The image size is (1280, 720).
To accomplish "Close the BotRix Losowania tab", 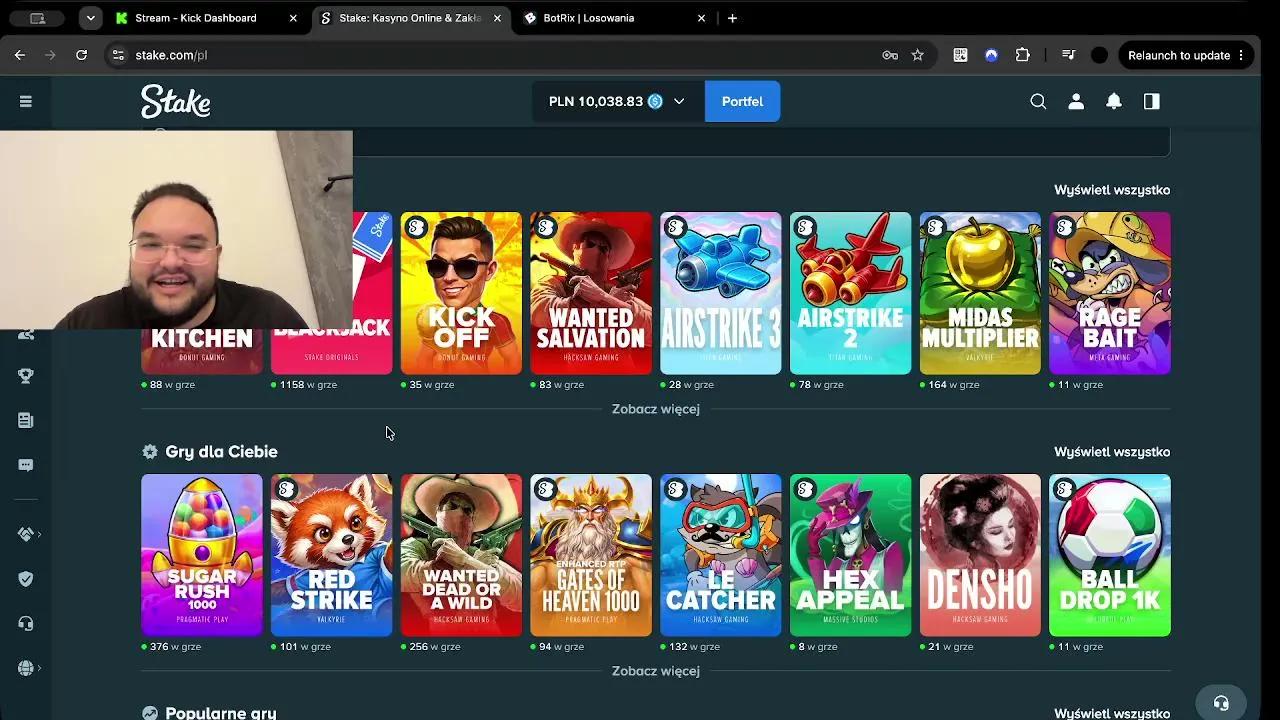I will click(701, 18).
